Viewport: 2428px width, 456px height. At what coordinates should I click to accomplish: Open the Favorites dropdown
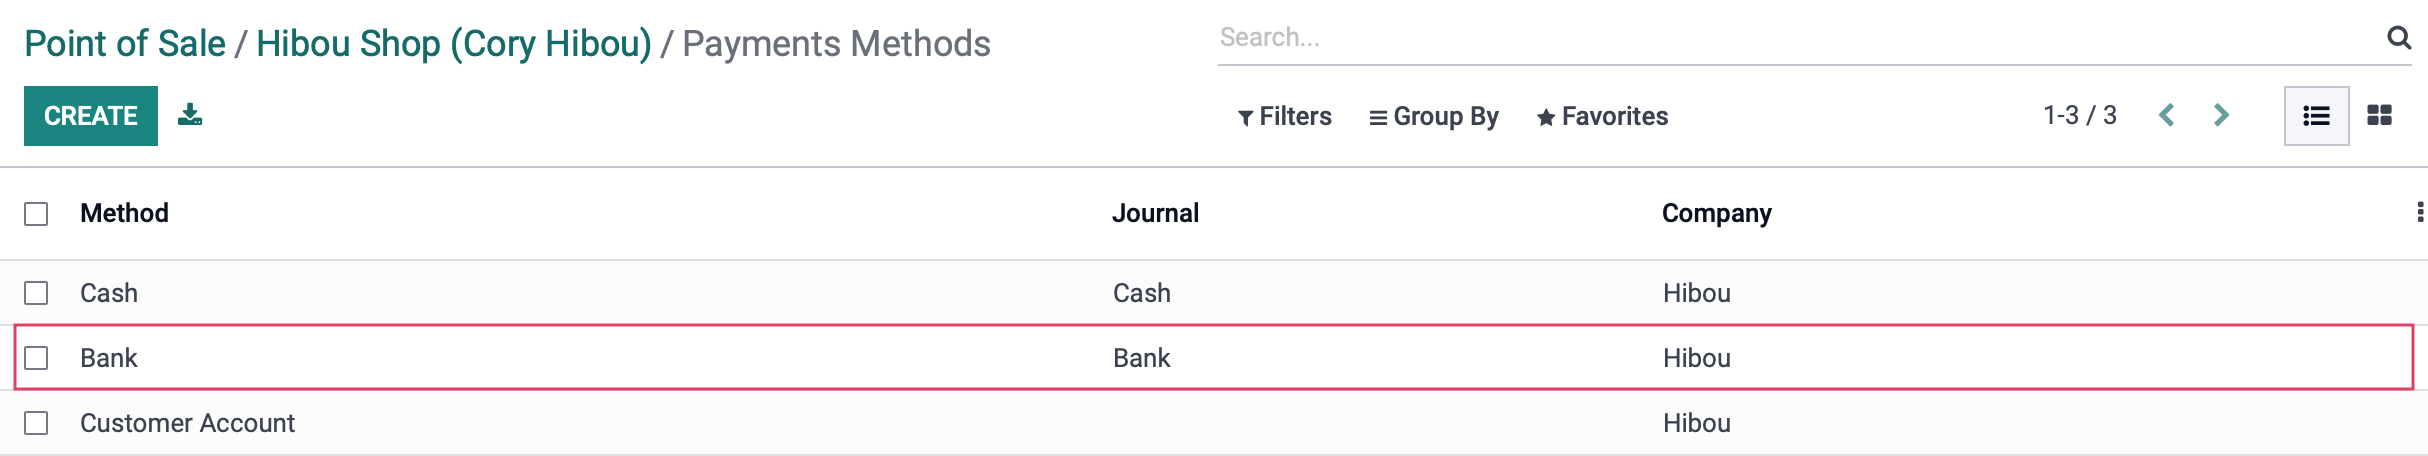tap(1602, 117)
